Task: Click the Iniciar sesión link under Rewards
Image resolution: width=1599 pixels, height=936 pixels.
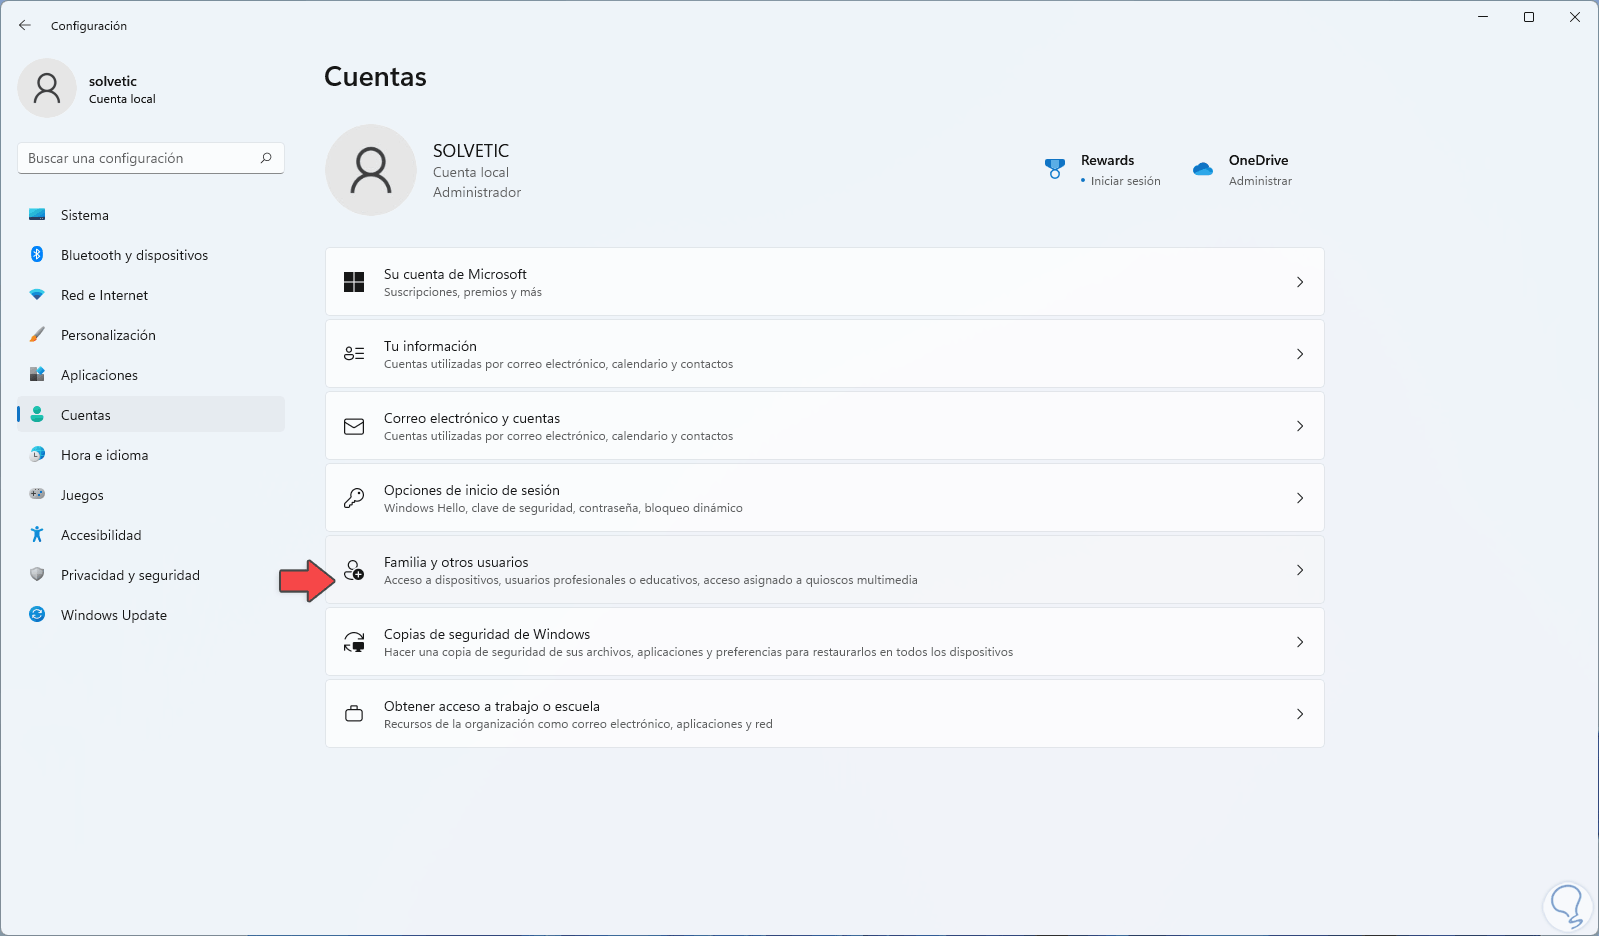Action: [x=1125, y=181]
